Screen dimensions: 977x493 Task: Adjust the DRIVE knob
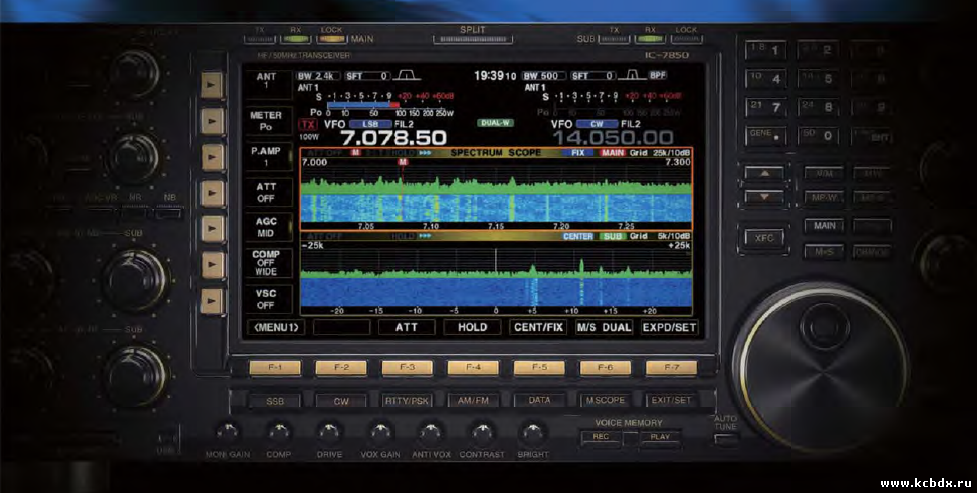tap(329, 431)
